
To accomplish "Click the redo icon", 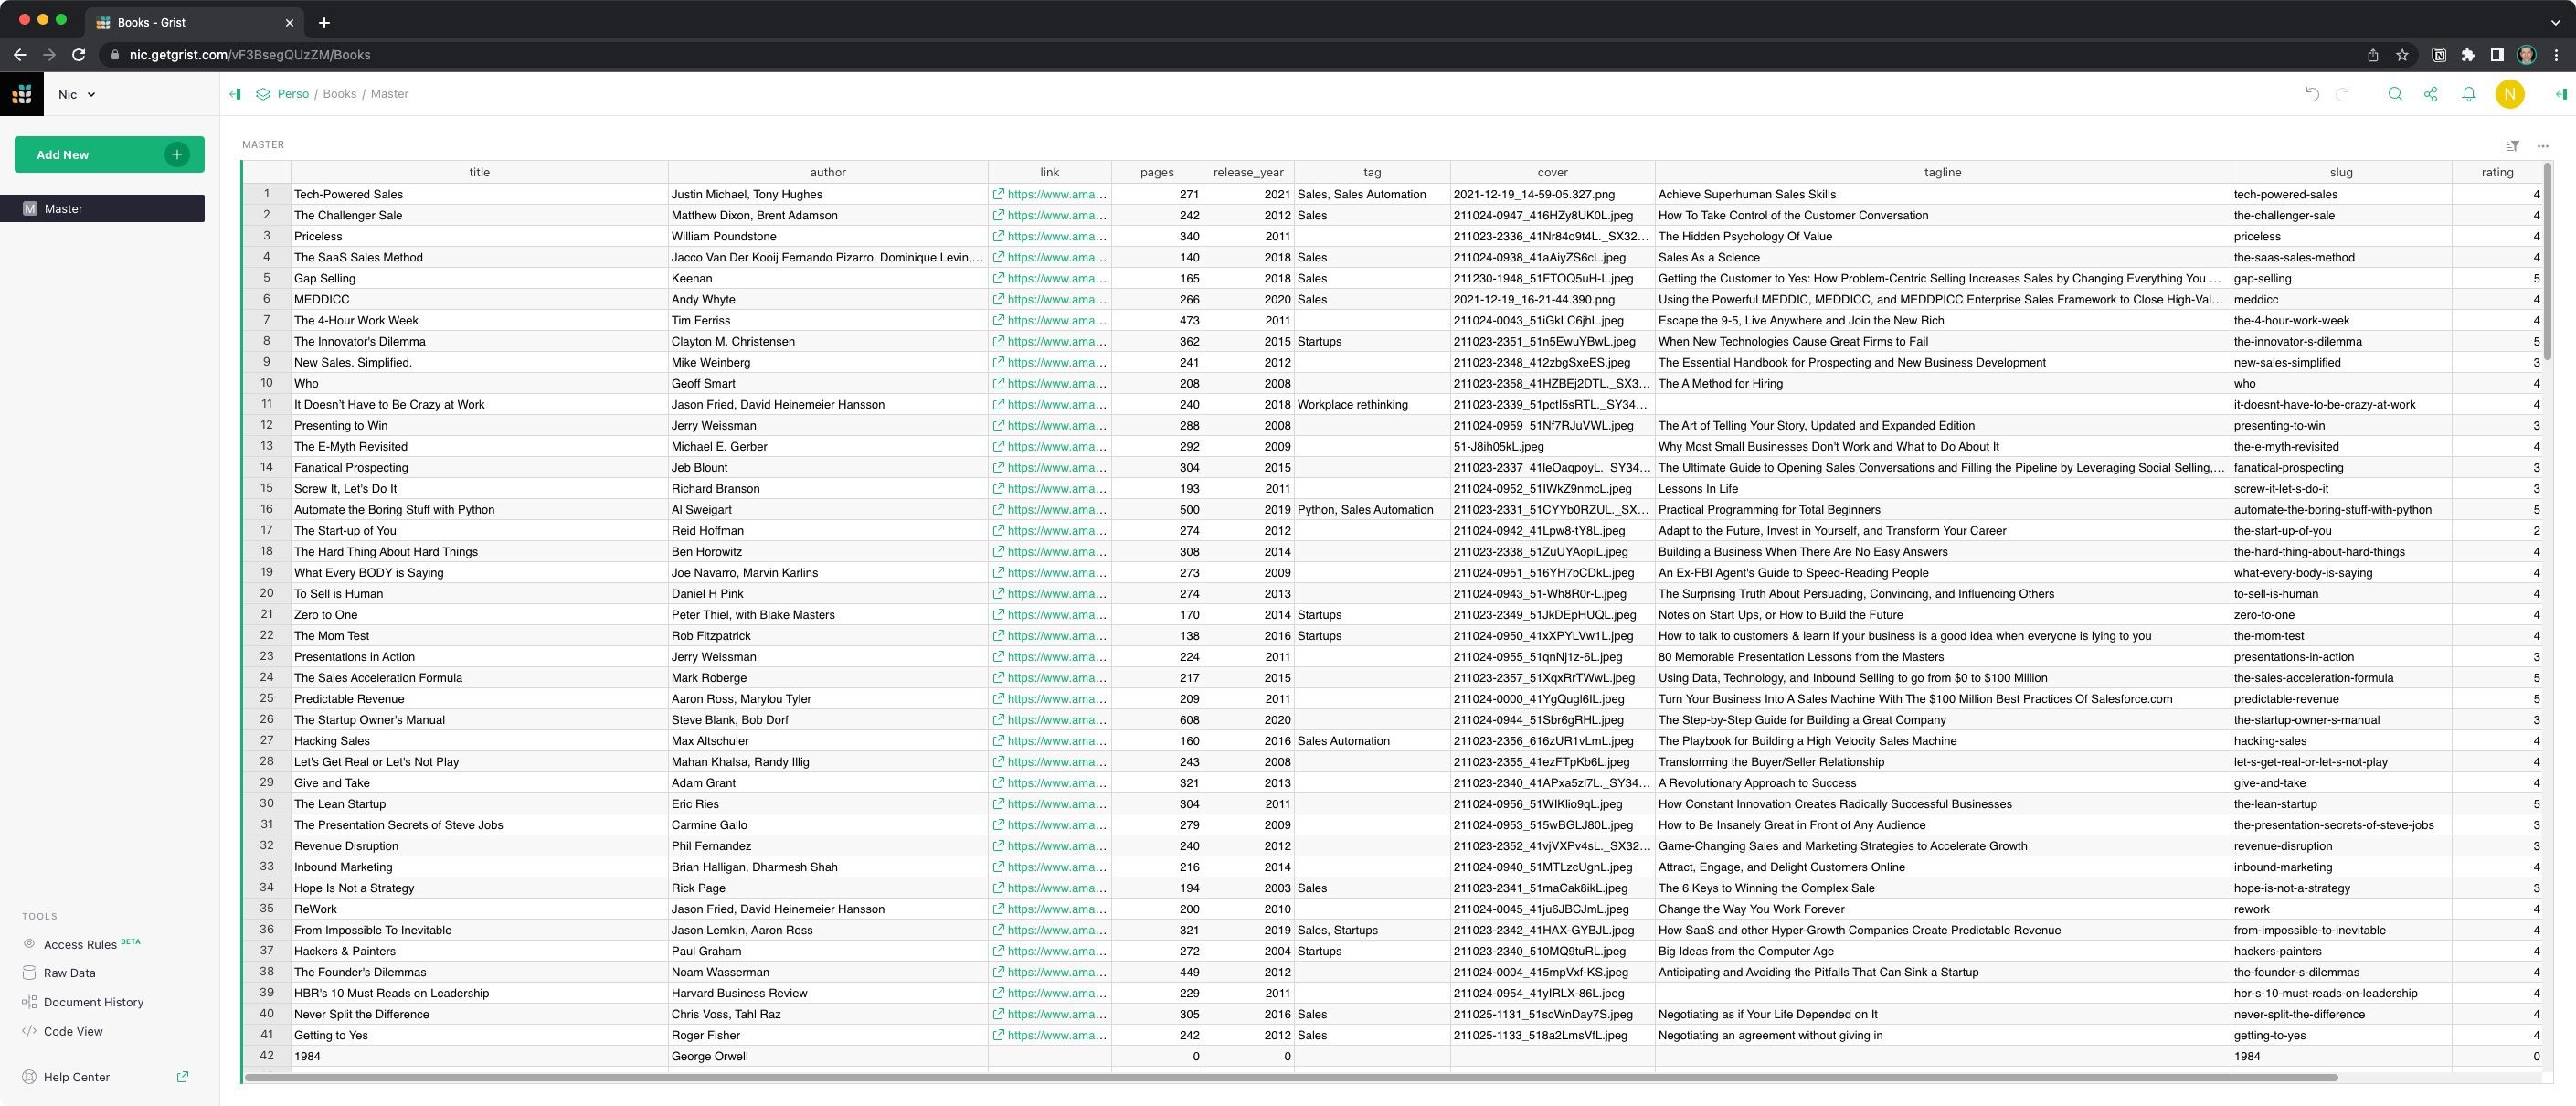I will pyautogui.click(x=2342, y=94).
